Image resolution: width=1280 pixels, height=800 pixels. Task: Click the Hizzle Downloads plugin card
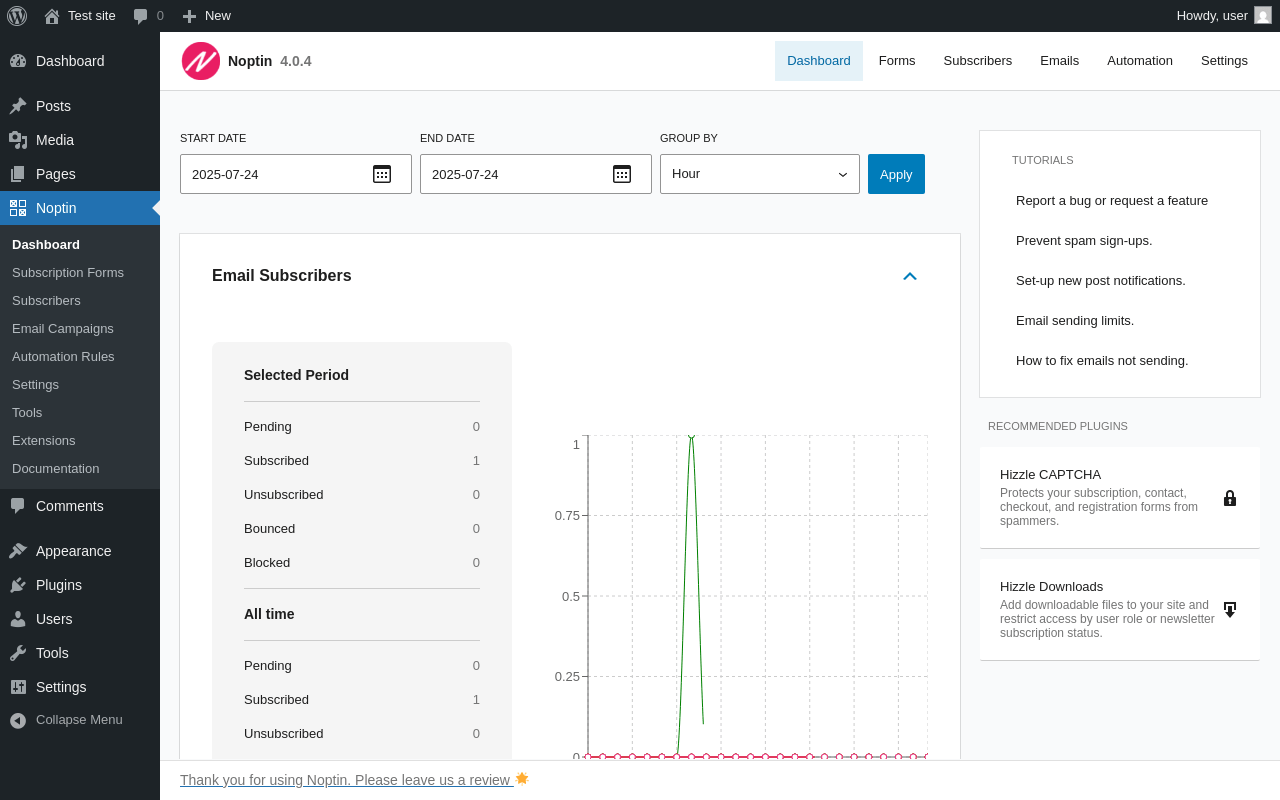click(x=1120, y=610)
